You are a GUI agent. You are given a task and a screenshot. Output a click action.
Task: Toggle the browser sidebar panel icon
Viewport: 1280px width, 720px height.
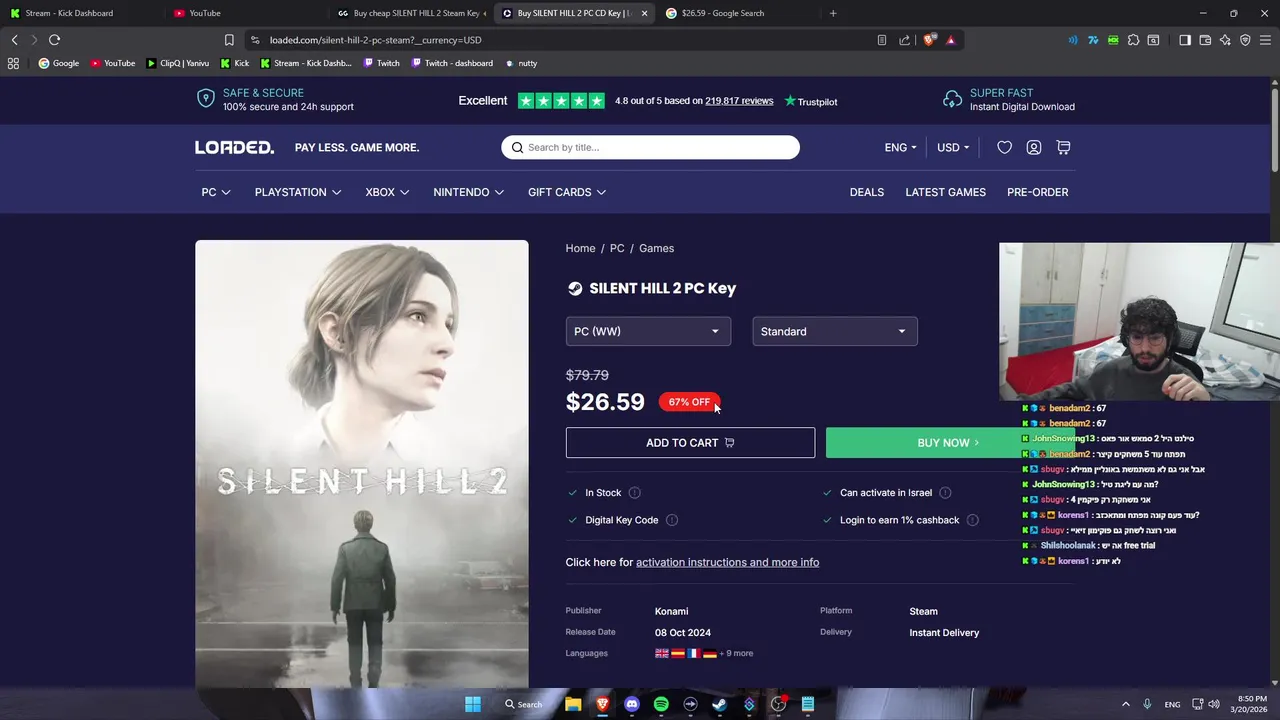tap(1185, 40)
